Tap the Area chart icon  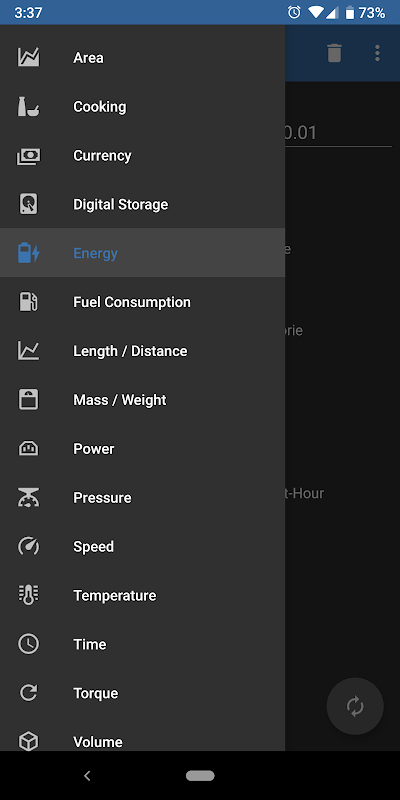pyautogui.click(x=29, y=58)
